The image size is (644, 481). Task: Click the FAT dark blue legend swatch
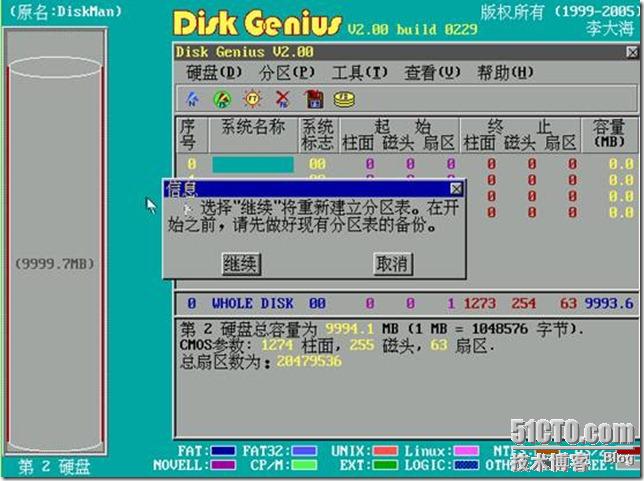[223, 451]
